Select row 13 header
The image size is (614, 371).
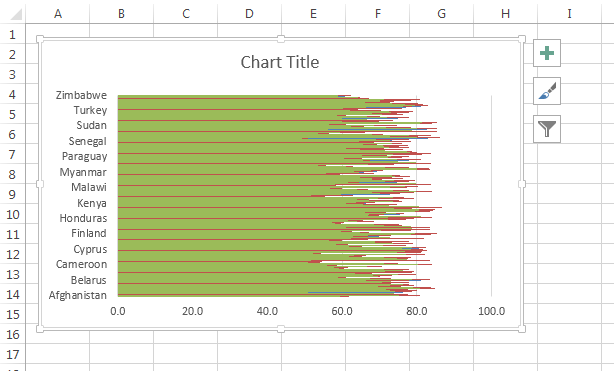pyautogui.click(x=13, y=274)
